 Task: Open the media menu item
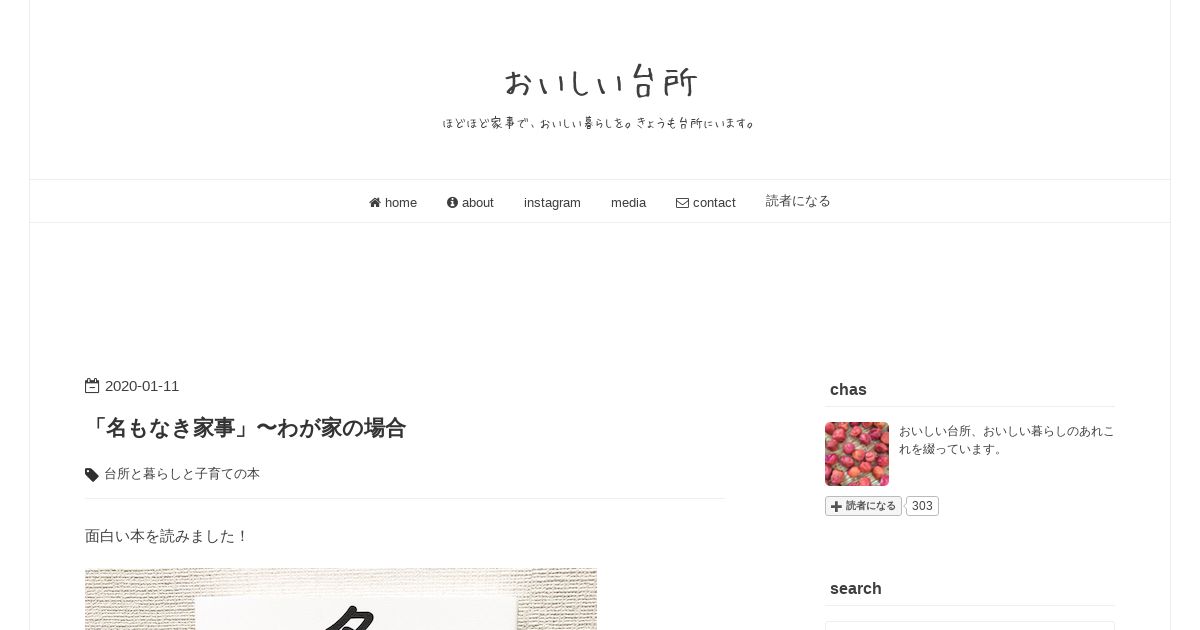pos(628,203)
